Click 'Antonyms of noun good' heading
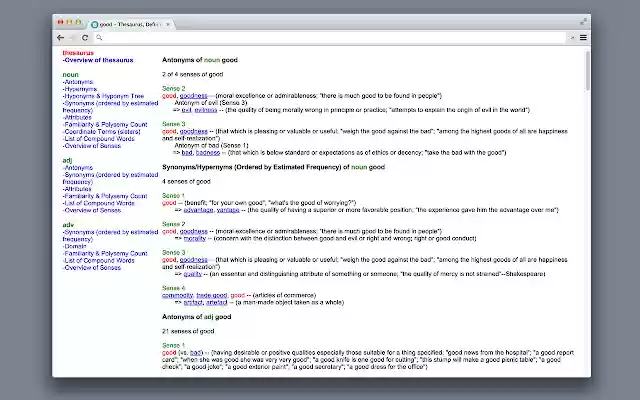Viewport: 640px width, 400px height. coord(200,60)
